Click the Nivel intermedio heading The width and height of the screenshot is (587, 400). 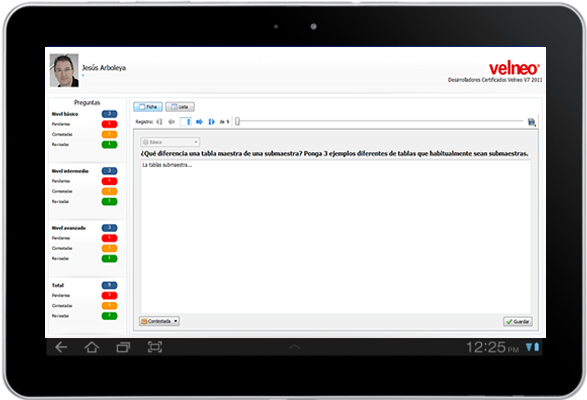70,171
